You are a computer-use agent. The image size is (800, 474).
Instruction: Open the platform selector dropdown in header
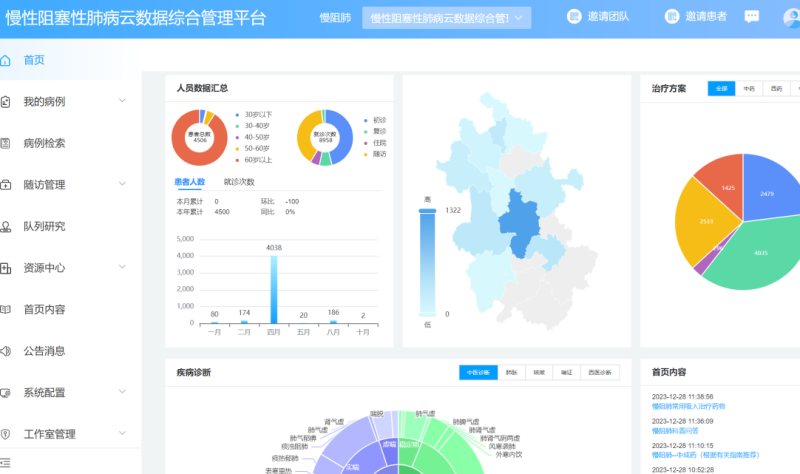(446, 18)
